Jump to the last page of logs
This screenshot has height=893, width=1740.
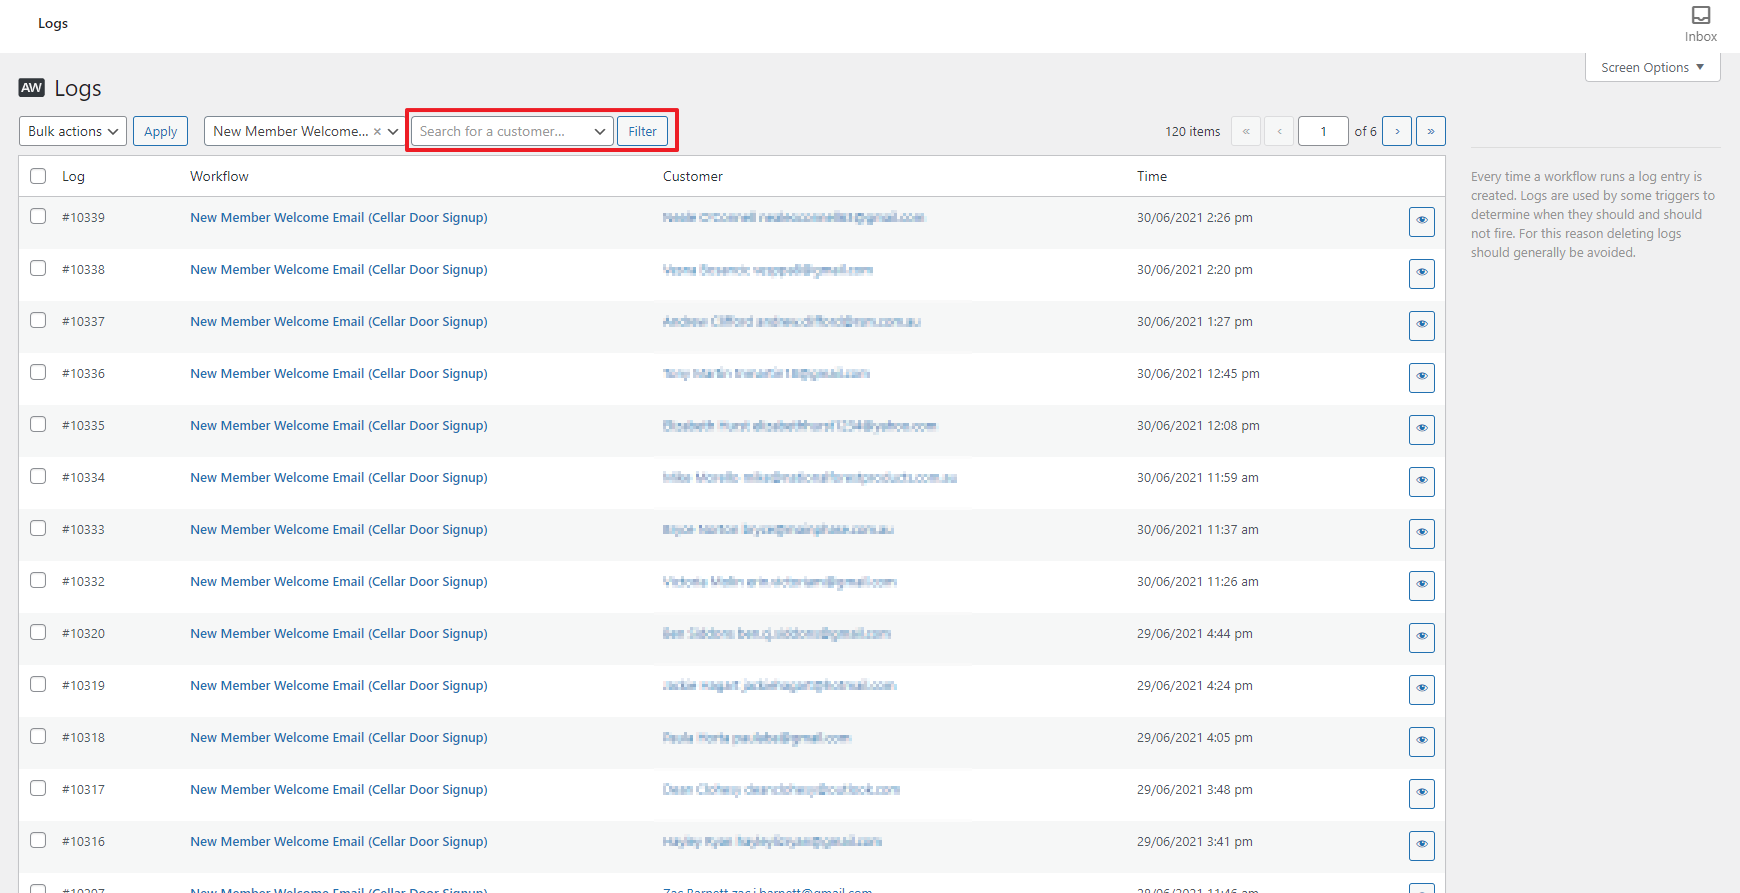1431,131
